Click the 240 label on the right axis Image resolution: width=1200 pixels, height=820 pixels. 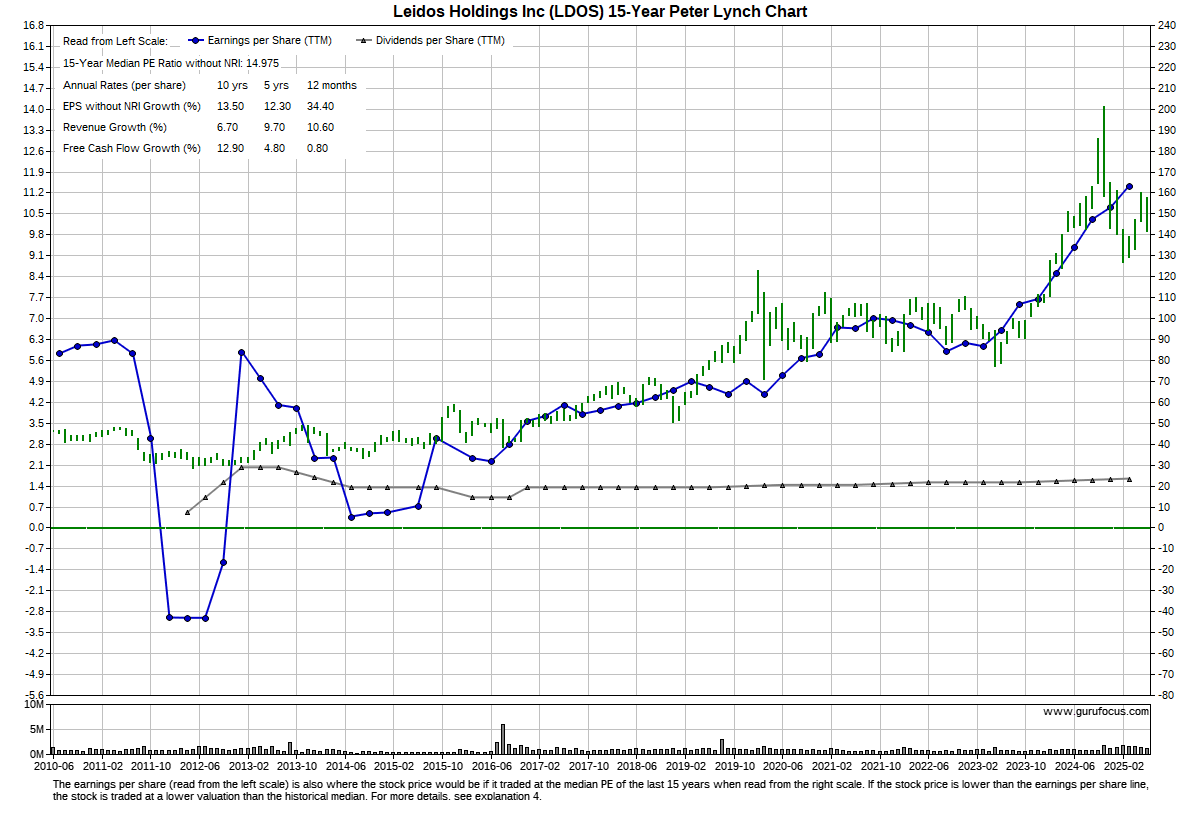point(1167,25)
